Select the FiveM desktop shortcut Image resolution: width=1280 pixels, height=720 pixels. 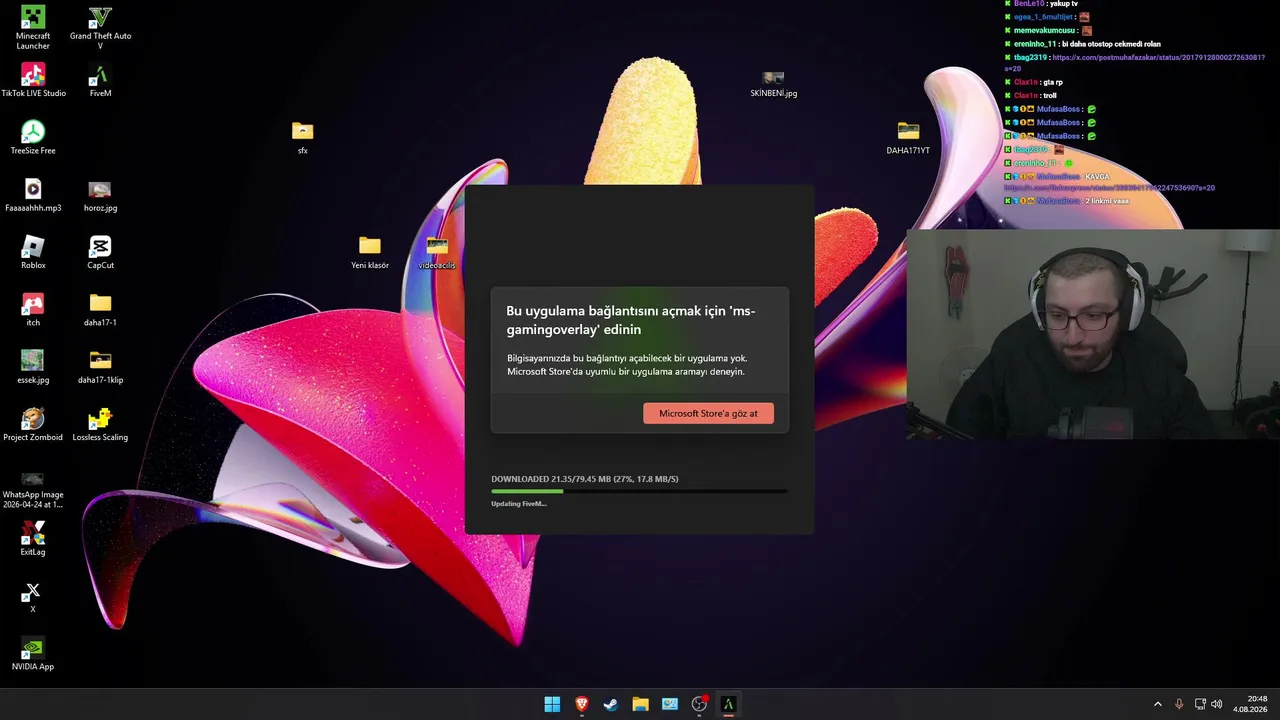[x=100, y=80]
